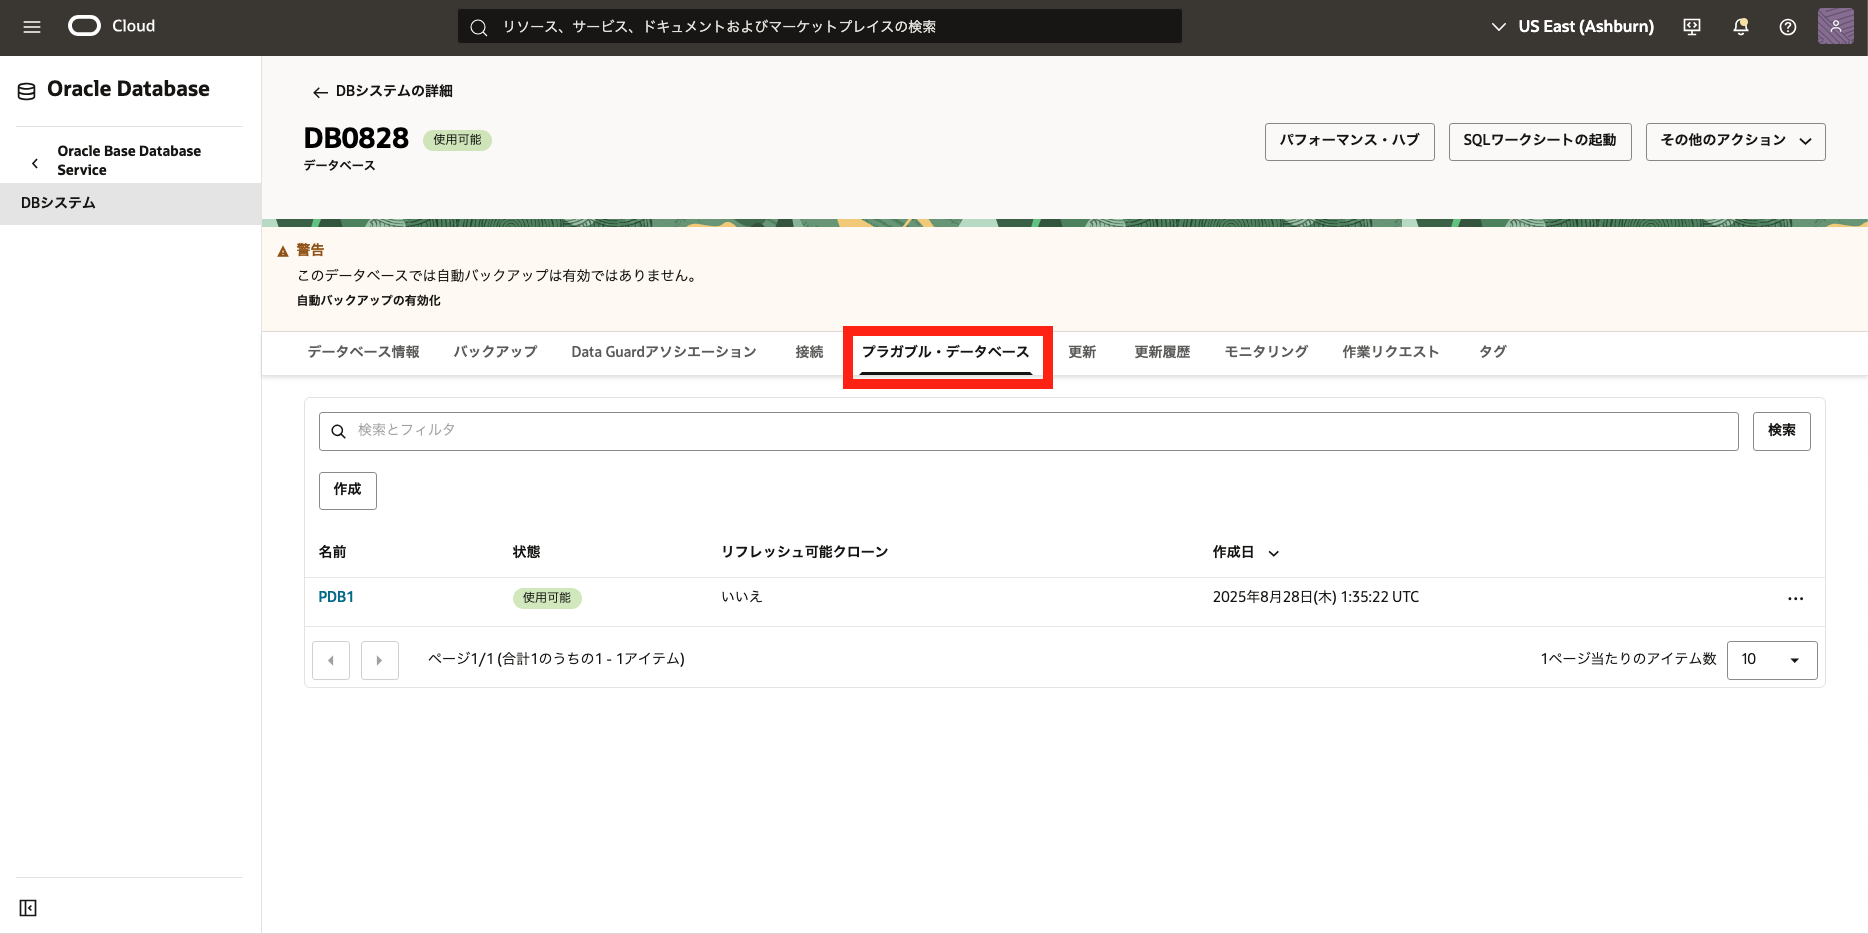The width and height of the screenshot is (1868, 934).
Task: Click the 検索とフィルタ input field
Action: (x=1028, y=431)
